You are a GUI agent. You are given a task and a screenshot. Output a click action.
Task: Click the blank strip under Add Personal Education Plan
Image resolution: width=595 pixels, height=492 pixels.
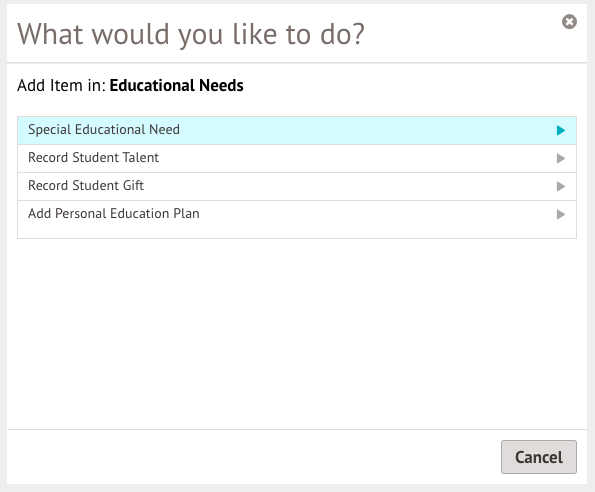297,233
